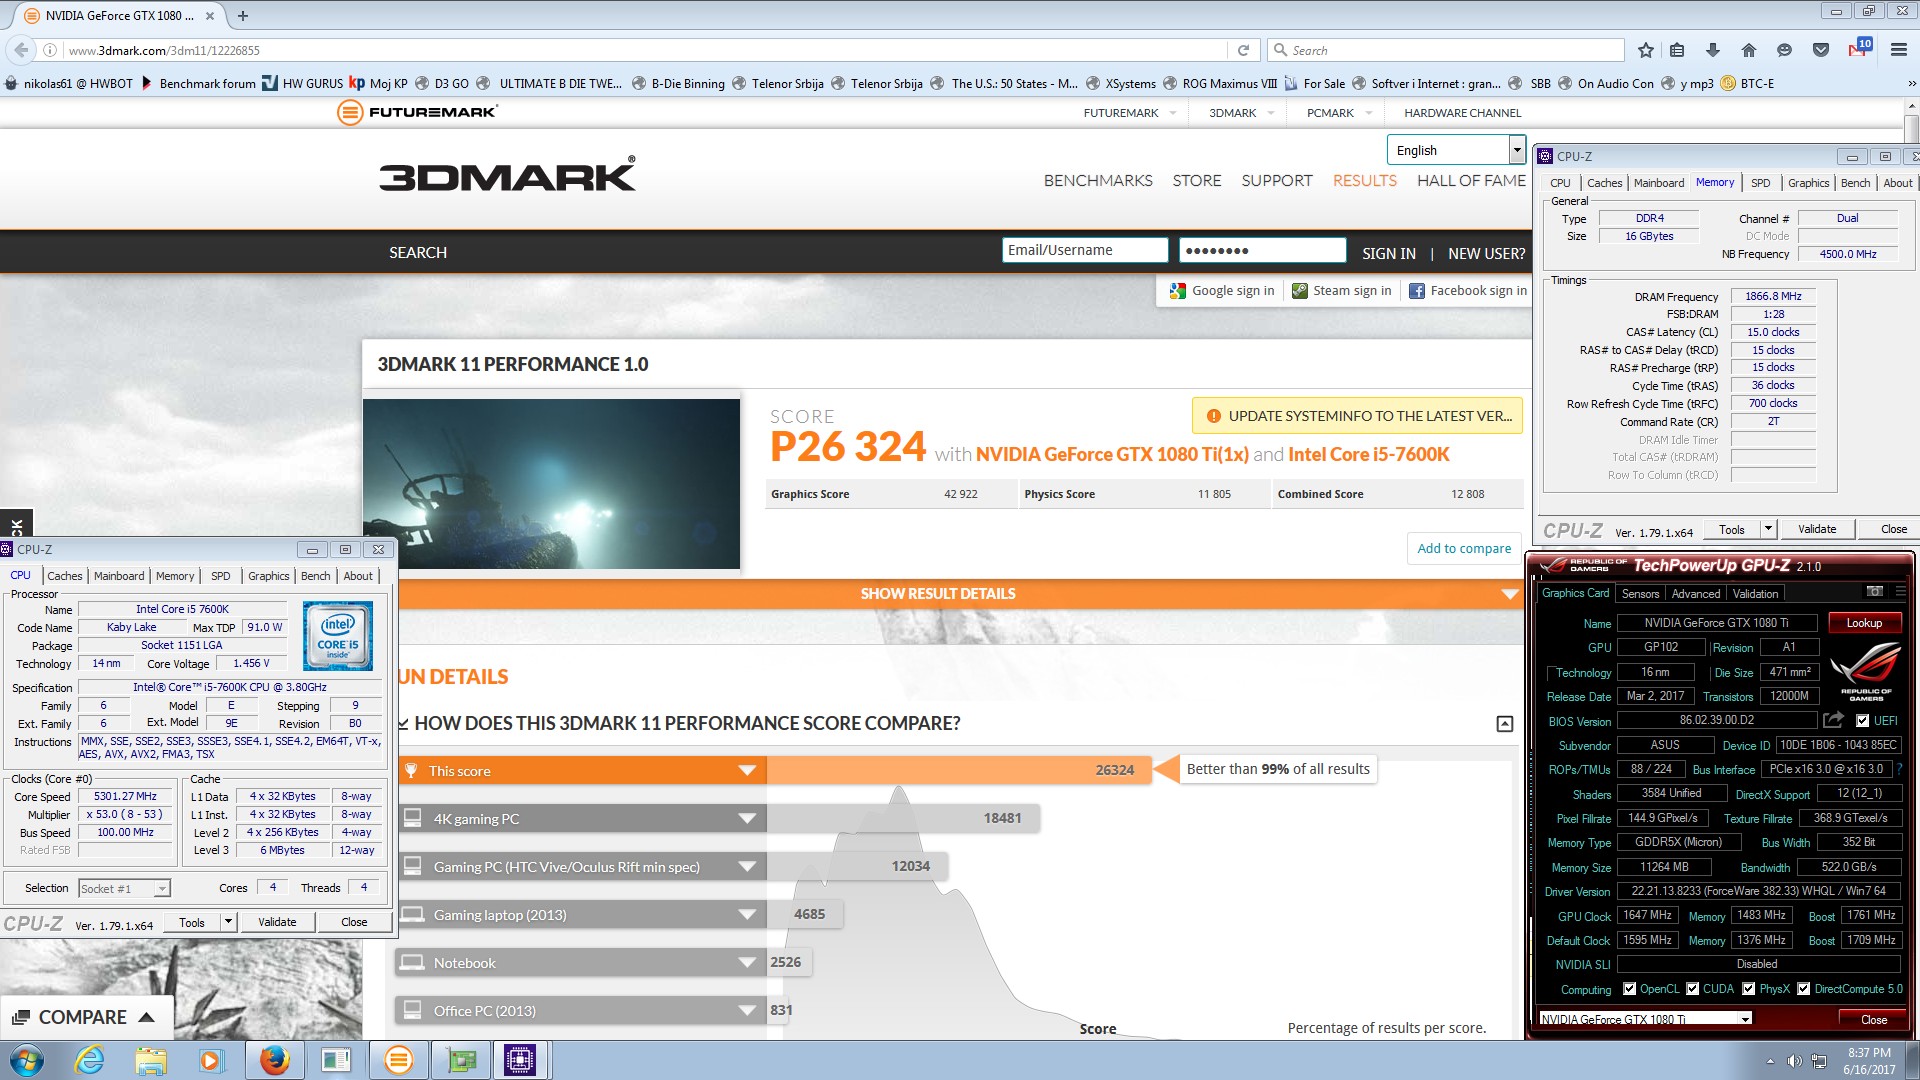
Task: Open the Firefox downloads arrow icon
Action: pyautogui.click(x=1713, y=50)
